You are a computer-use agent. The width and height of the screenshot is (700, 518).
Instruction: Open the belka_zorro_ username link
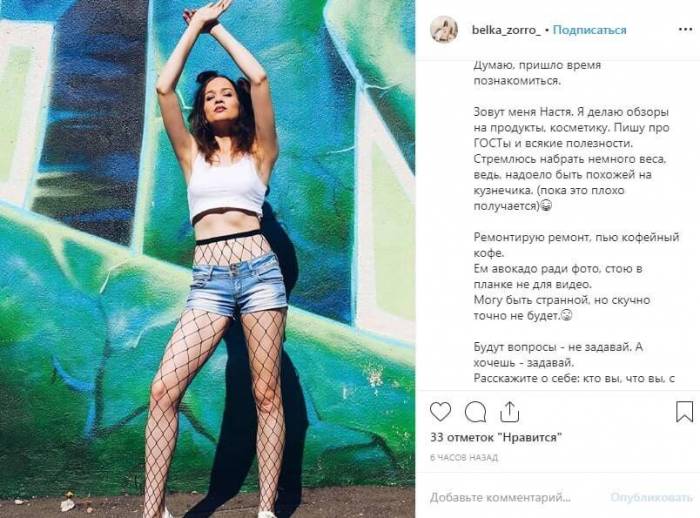[x=506, y=30]
